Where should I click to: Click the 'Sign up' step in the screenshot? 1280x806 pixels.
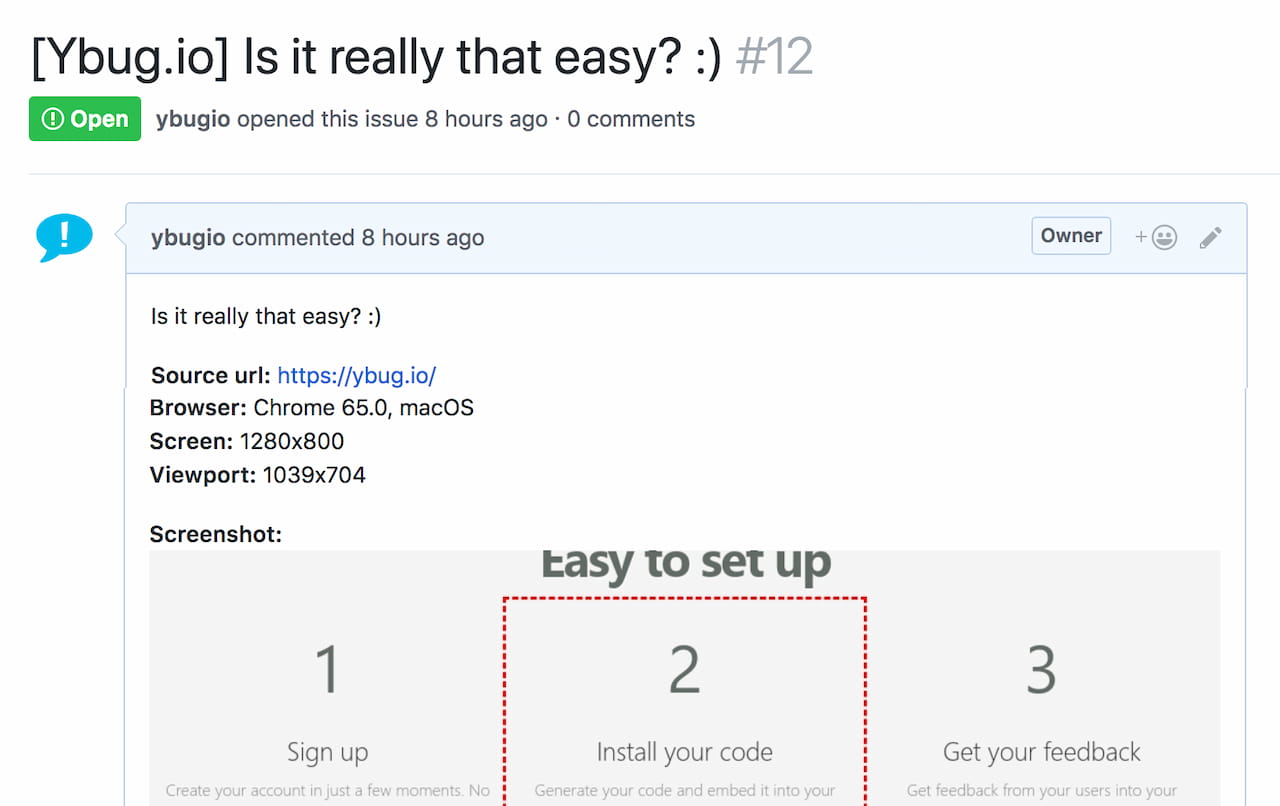pos(327,751)
